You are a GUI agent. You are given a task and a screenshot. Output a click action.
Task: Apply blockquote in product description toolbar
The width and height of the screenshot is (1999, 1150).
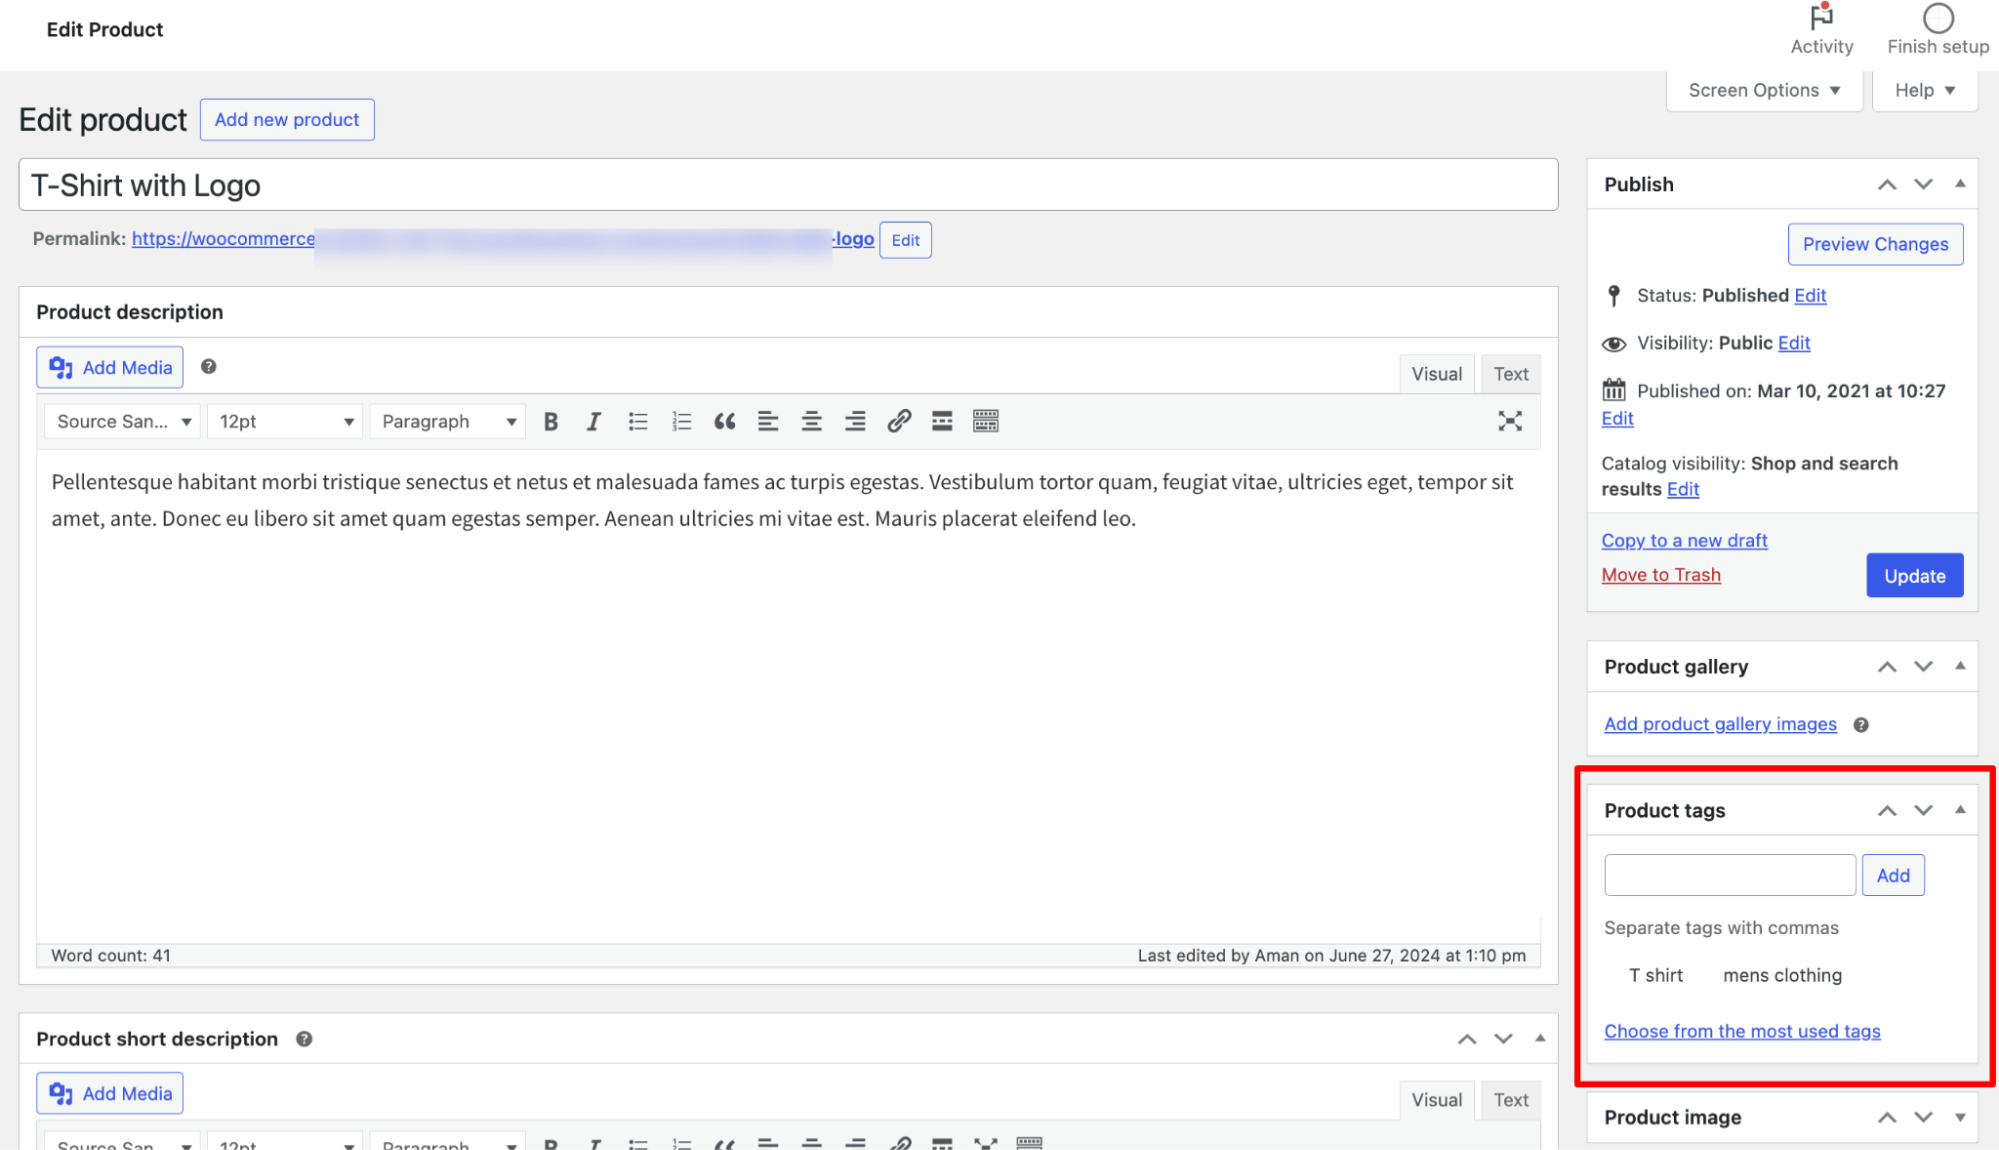click(725, 422)
